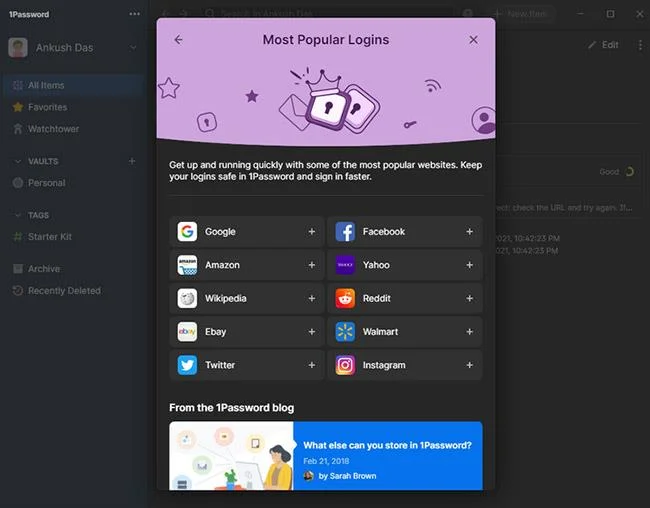Add a Facebook login with its plus
The height and width of the screenshot is (508, 650).
tap(469, 231)
